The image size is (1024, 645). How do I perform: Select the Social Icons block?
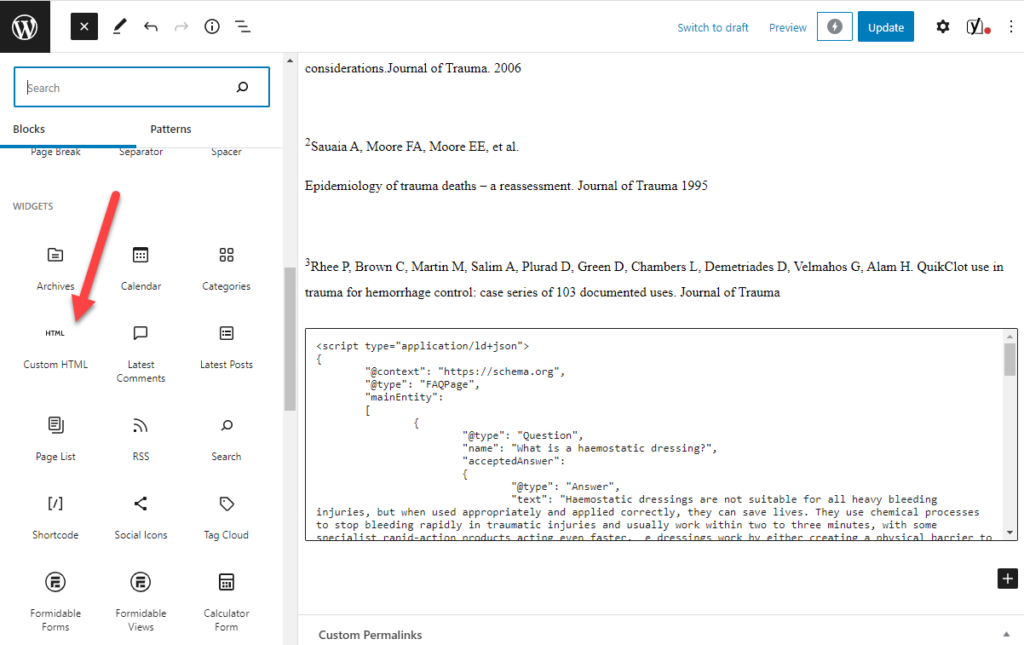pos(141,515)
